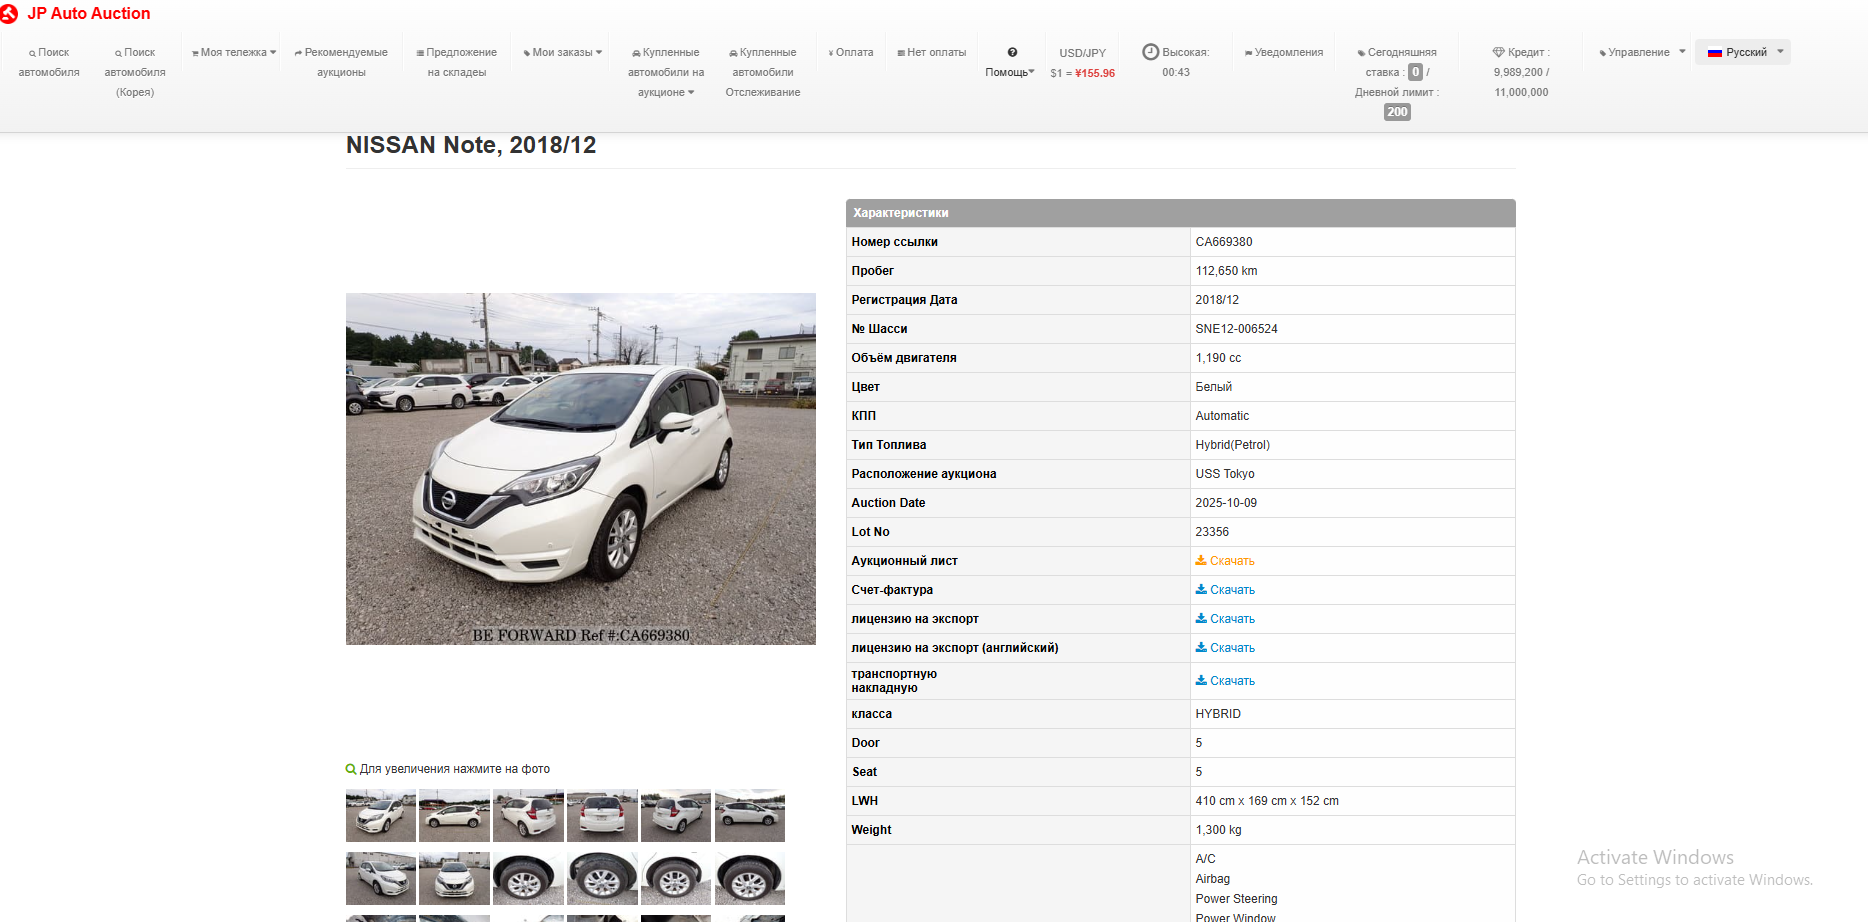Select color value Белый
The width and height of the screenshot is (1868, 922).
1214,387
